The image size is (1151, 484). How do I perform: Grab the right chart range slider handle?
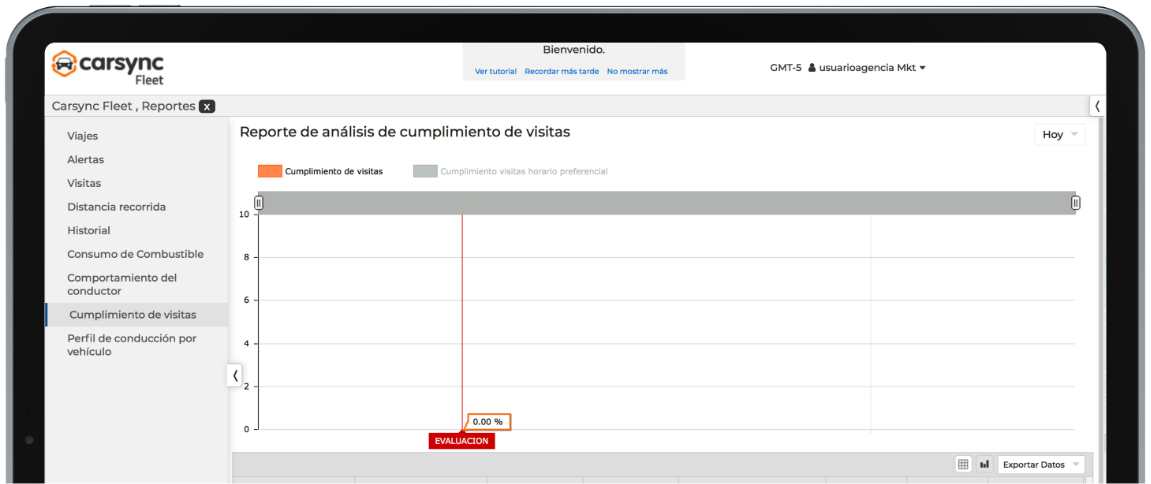coord(1075,203)
